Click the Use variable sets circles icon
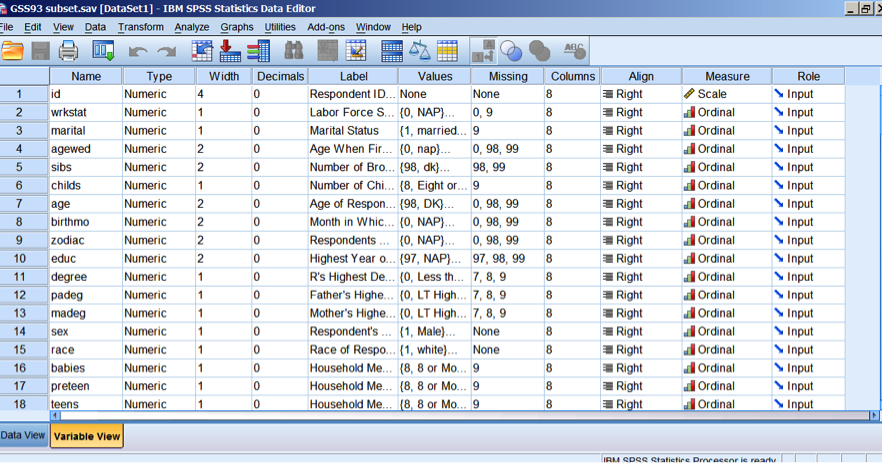Image resolution: width=882 pixels, height=463 pixels. 511,51
